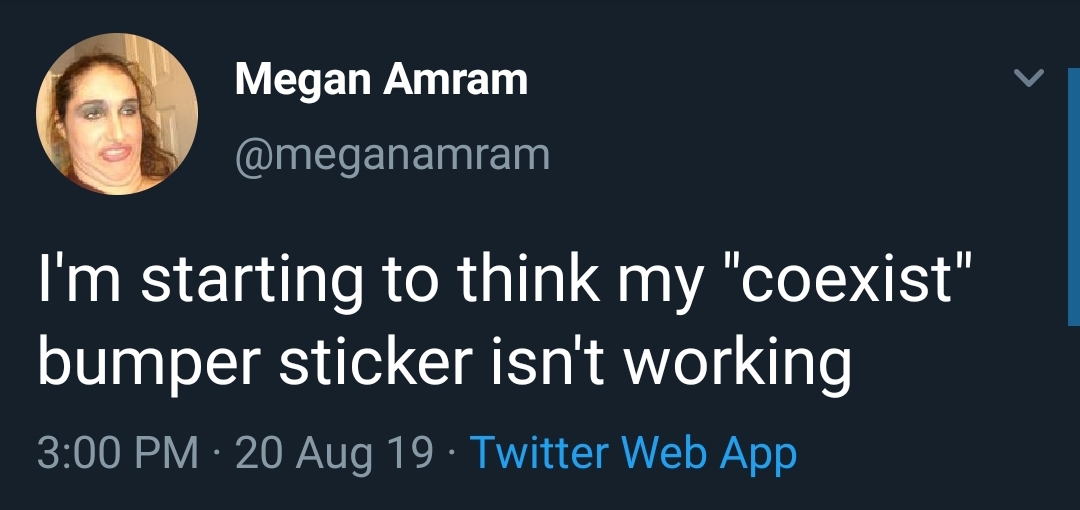This screenshot has width=1080, height=510.
Task: Click the 3:00 PM timestamp
Action: [117, 454]
